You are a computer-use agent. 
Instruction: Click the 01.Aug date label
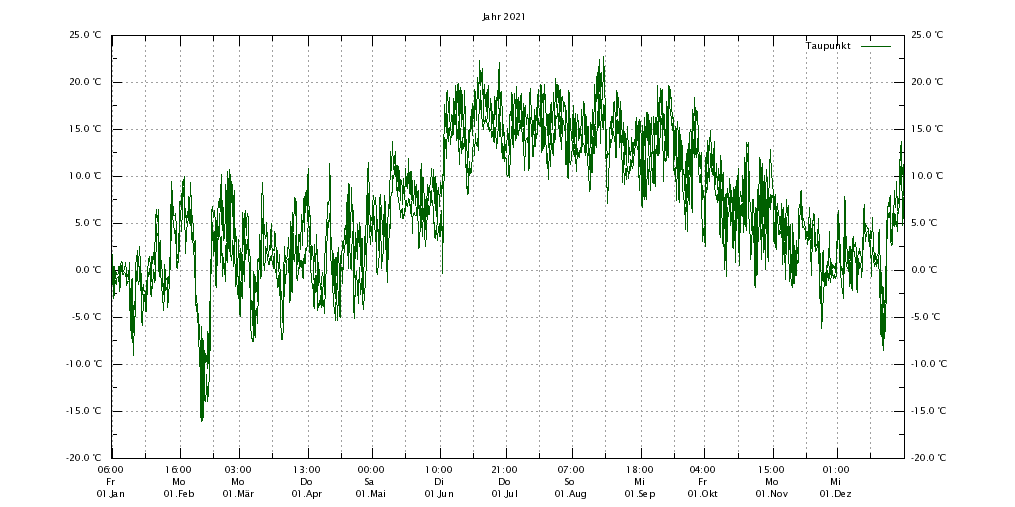pos(570,494)
